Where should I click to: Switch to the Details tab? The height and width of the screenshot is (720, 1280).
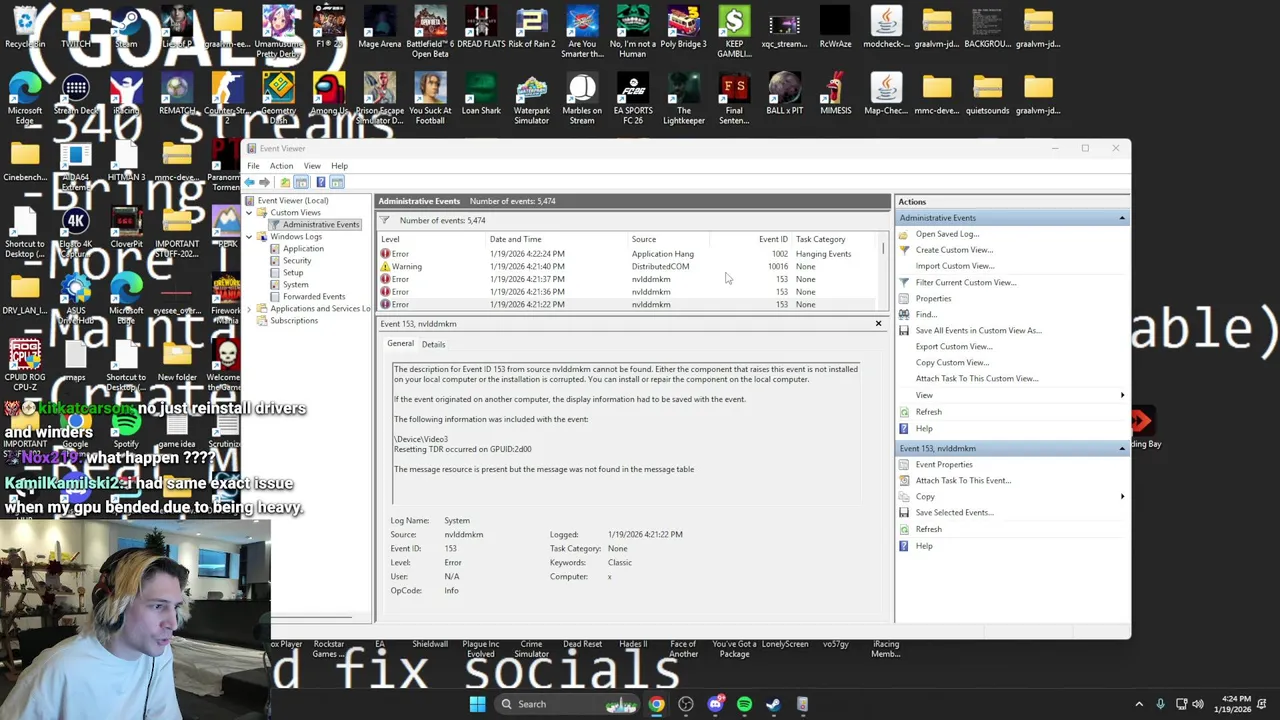pyautogui.click(x=433, y=344)
